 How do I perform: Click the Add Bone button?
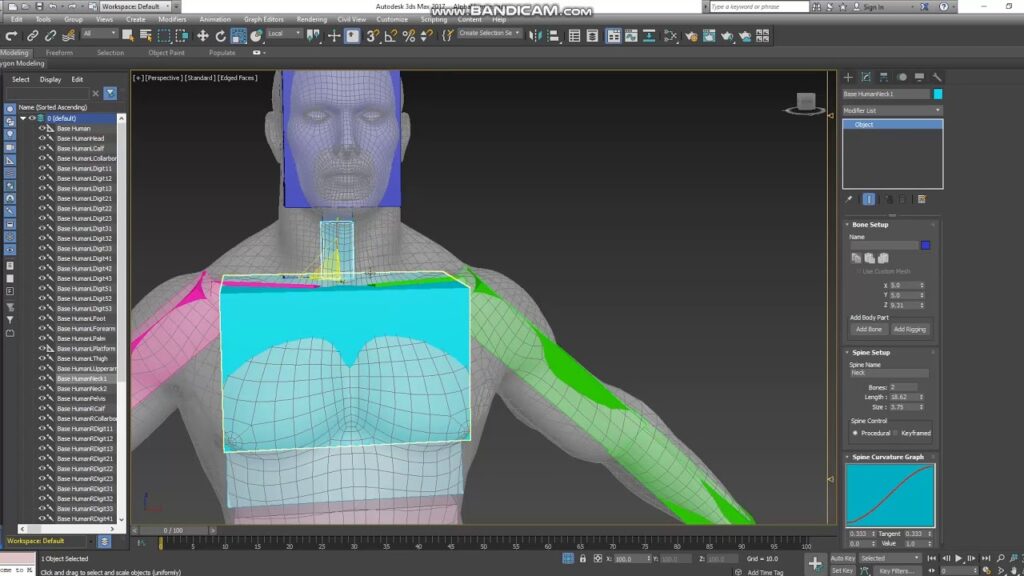coord(868,329)
